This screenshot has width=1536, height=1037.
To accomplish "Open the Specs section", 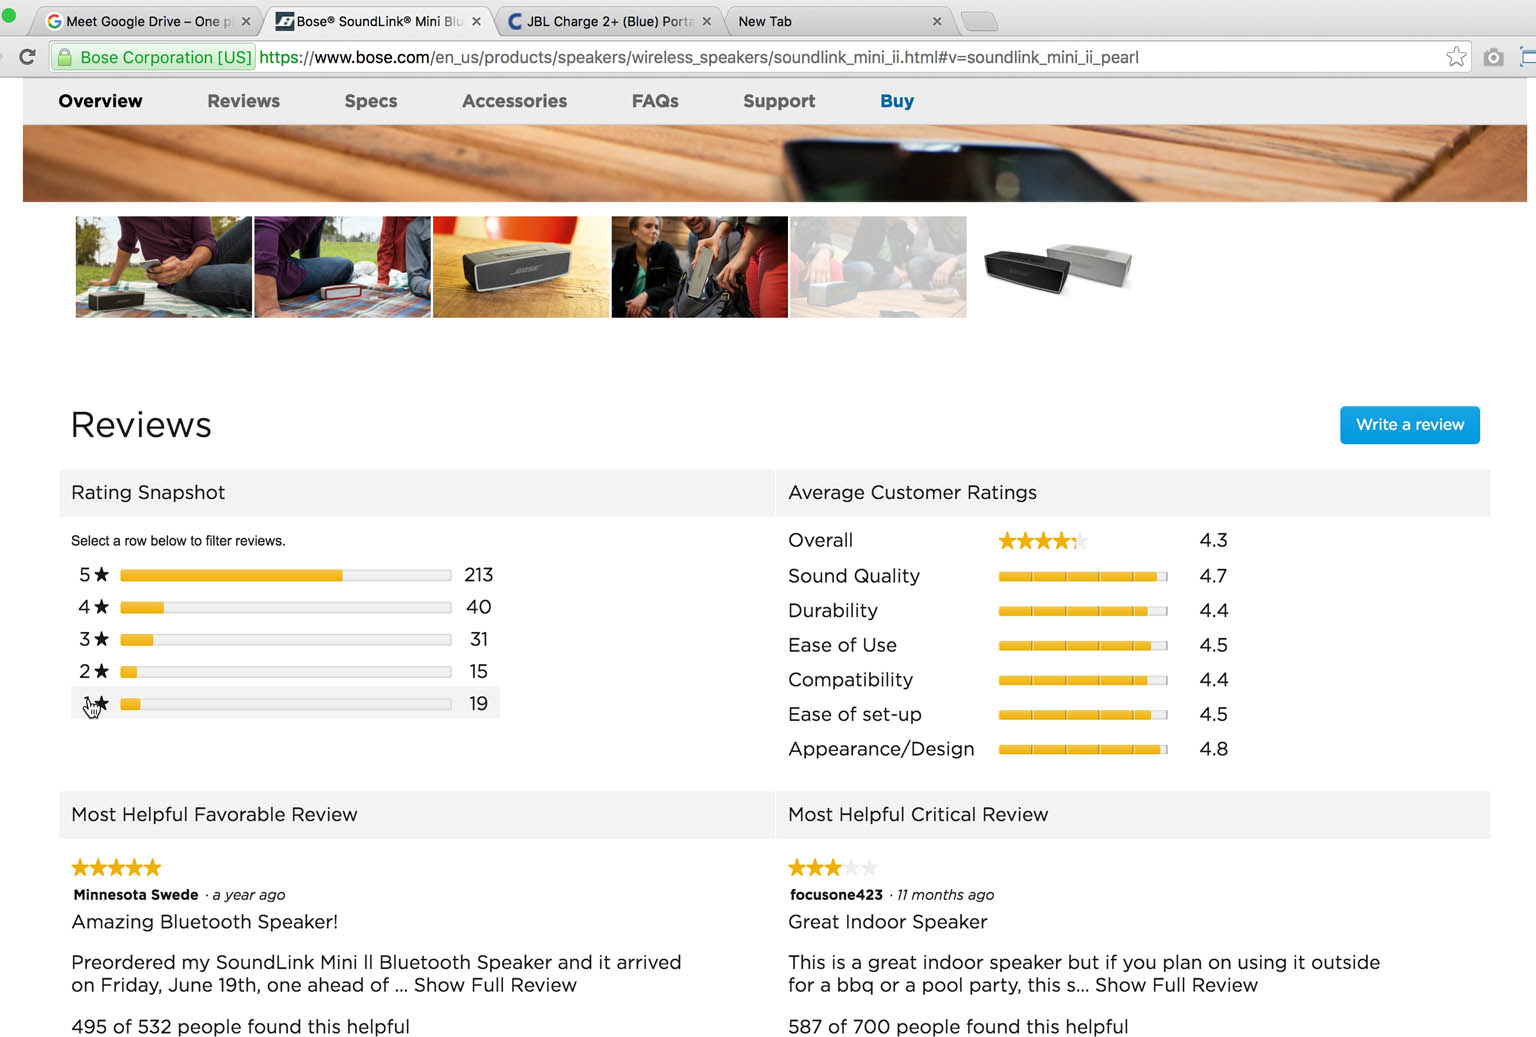I will coord(370,101).
